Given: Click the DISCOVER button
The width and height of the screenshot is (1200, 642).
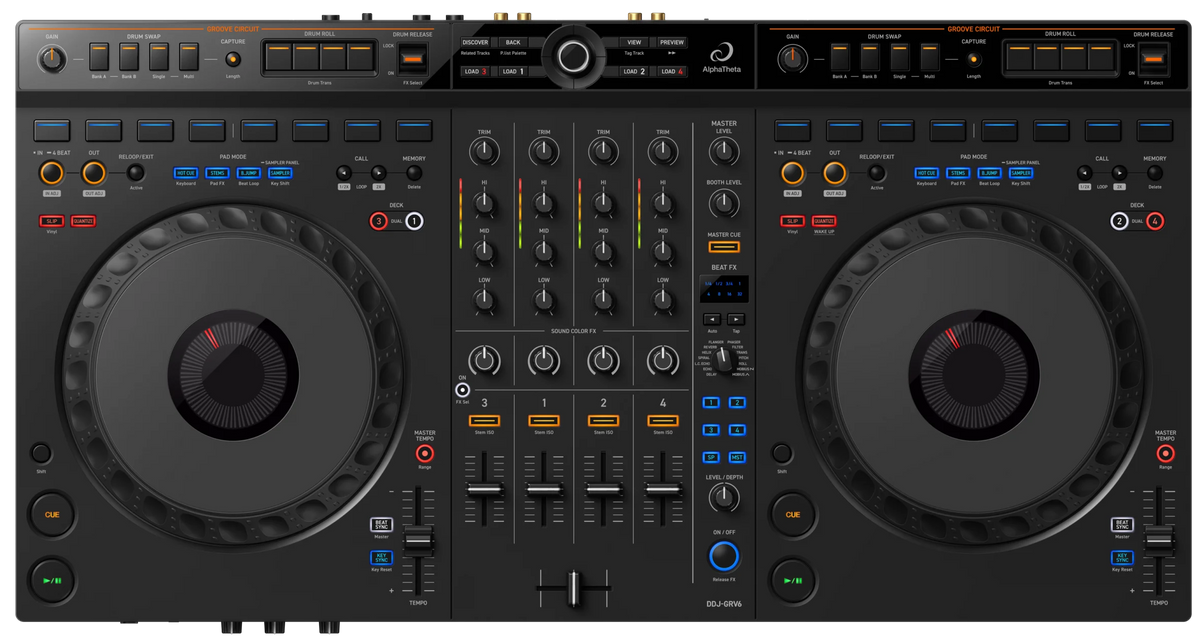Looking at the screenshot, I should click(x=476, y=43).
